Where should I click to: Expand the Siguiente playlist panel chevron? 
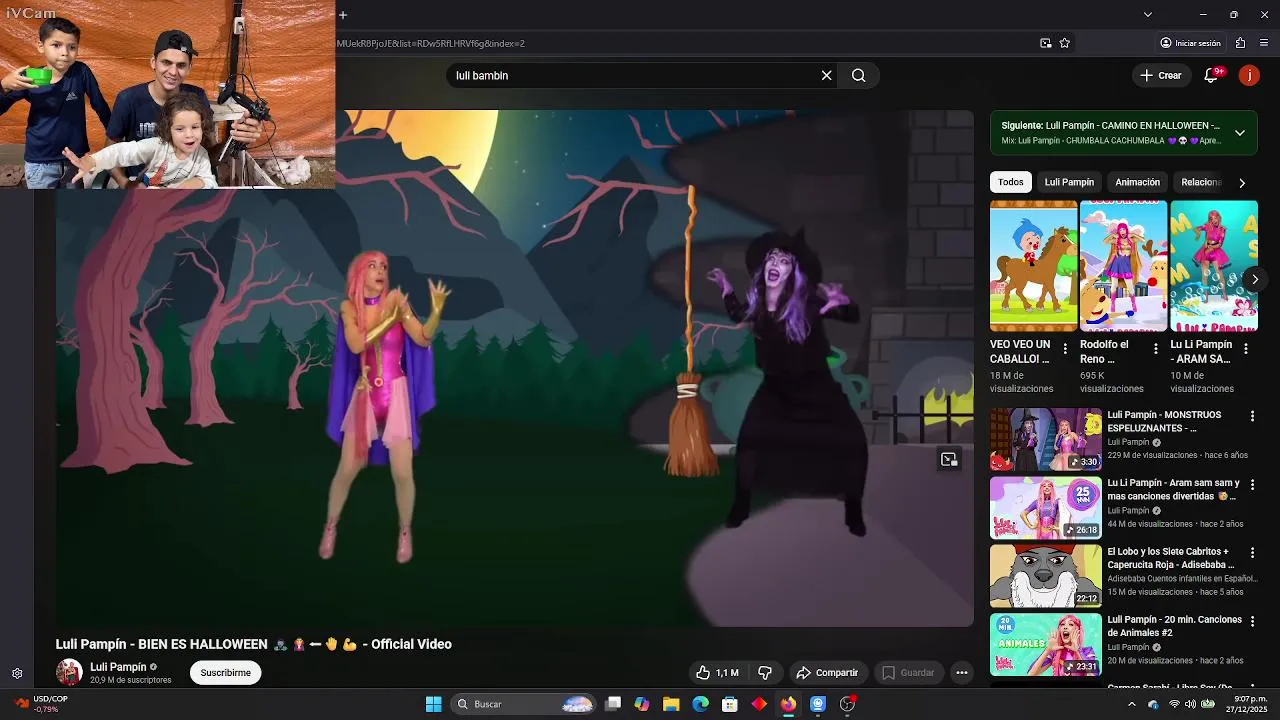pyautogui.click(x=1240, y=133)
